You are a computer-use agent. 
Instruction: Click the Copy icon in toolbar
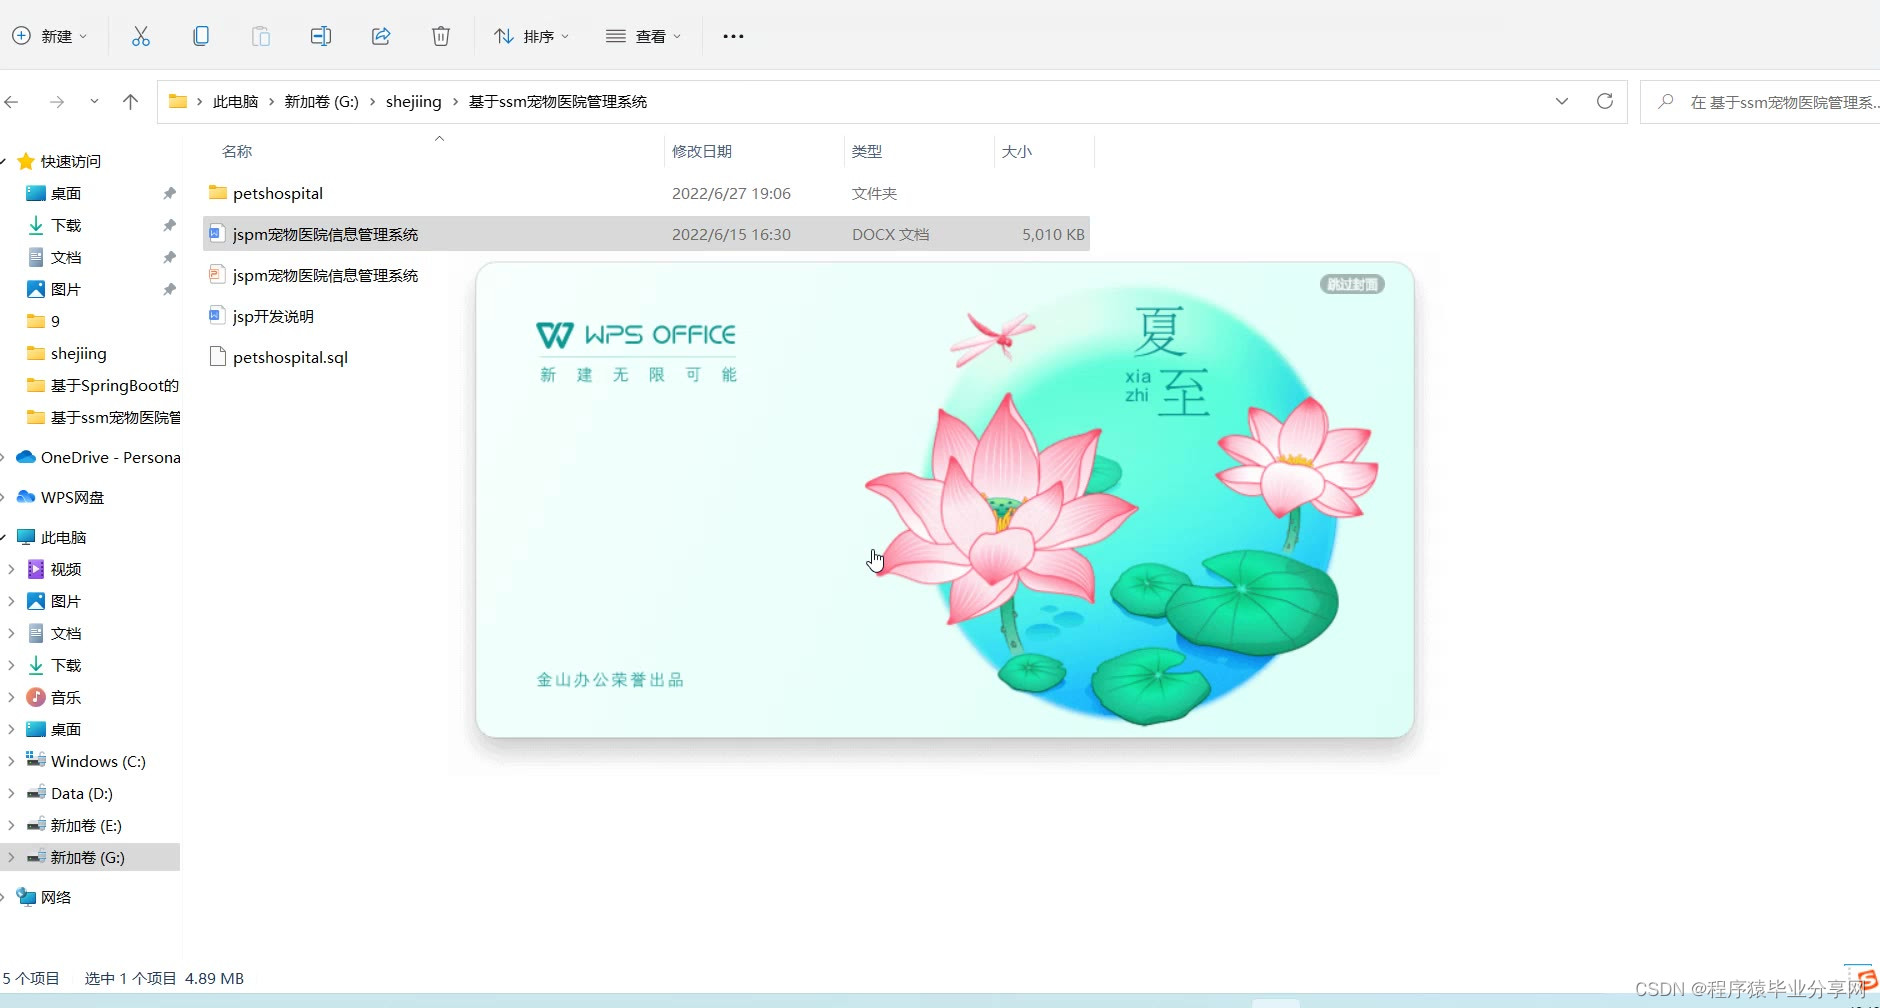[x=201, y=36]
